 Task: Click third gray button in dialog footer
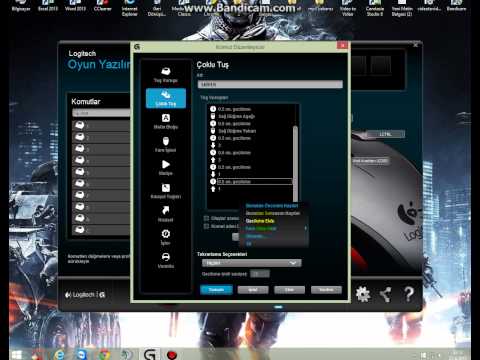[x=289, y=290]
